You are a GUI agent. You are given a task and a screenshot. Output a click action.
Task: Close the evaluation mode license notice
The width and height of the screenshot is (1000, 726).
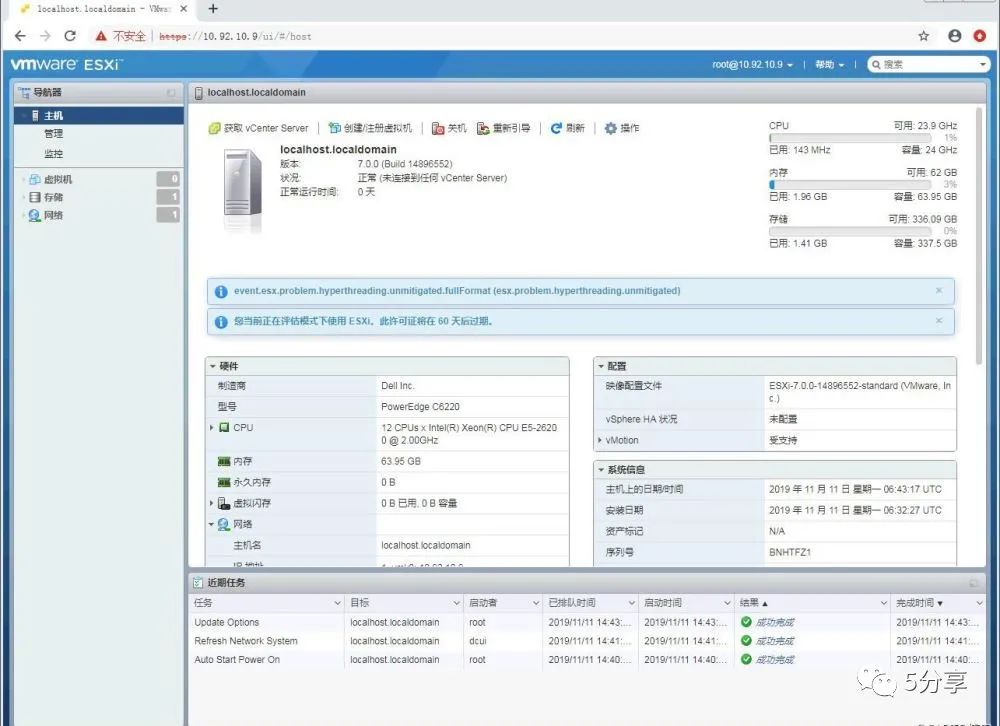(x=939, y=320)
